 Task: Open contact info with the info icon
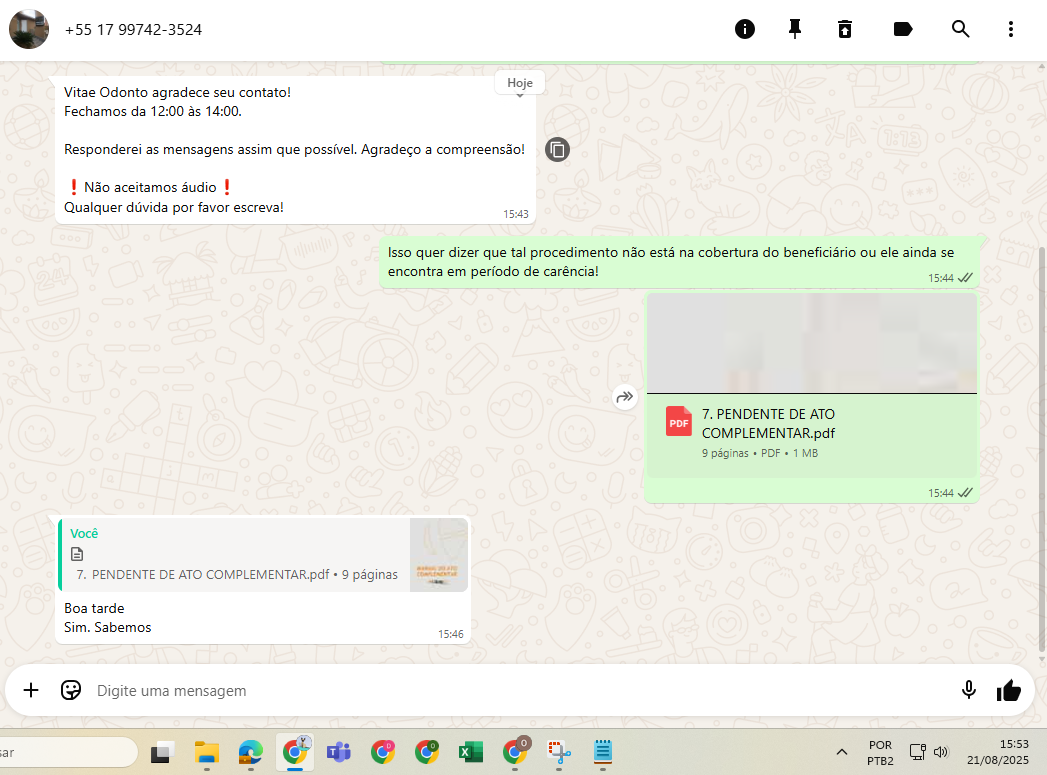coord(745,29)
